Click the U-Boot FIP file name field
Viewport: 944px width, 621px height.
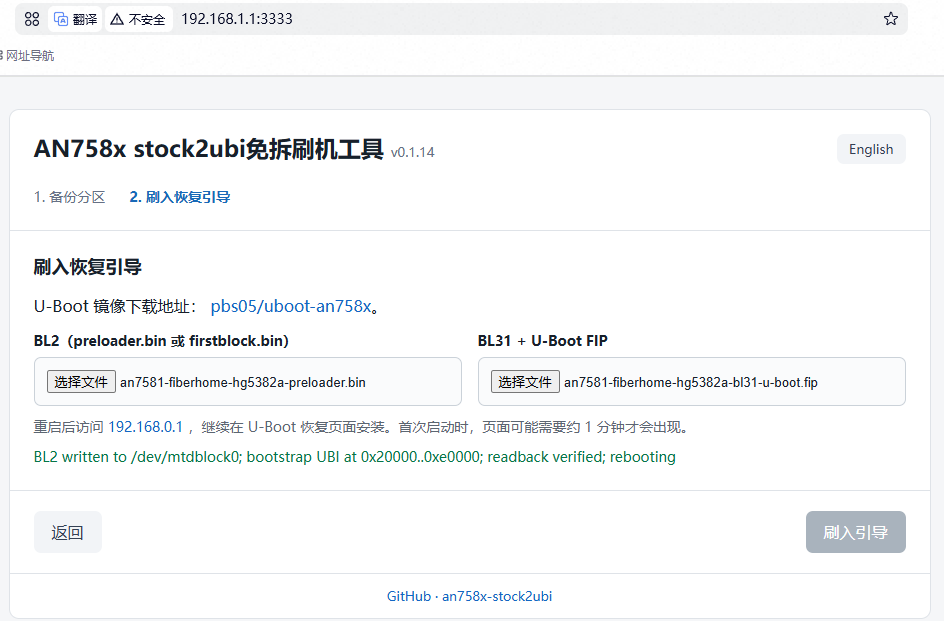pos(692,381)
